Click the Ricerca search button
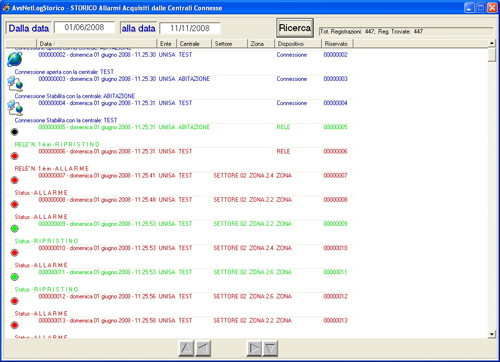 (295, 28)
